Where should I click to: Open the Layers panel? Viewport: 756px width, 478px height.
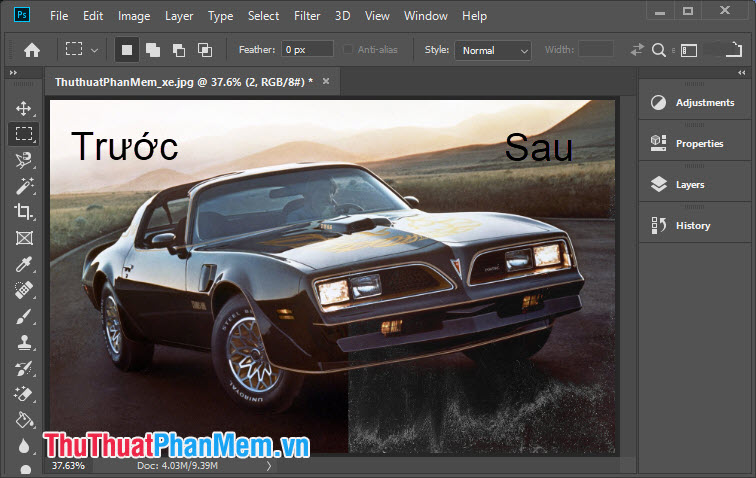tap(689, 184)
